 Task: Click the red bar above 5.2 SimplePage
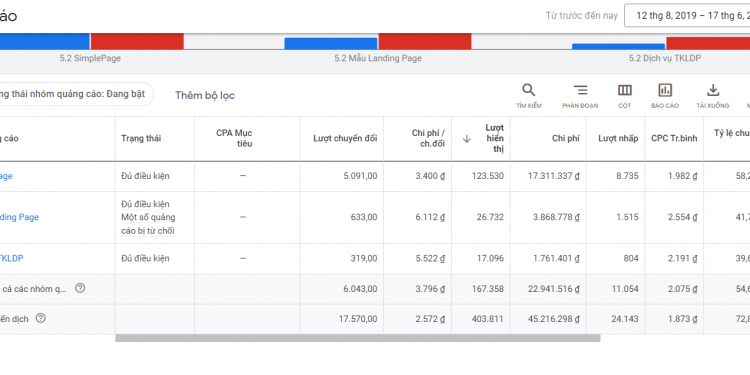(137, 42)
